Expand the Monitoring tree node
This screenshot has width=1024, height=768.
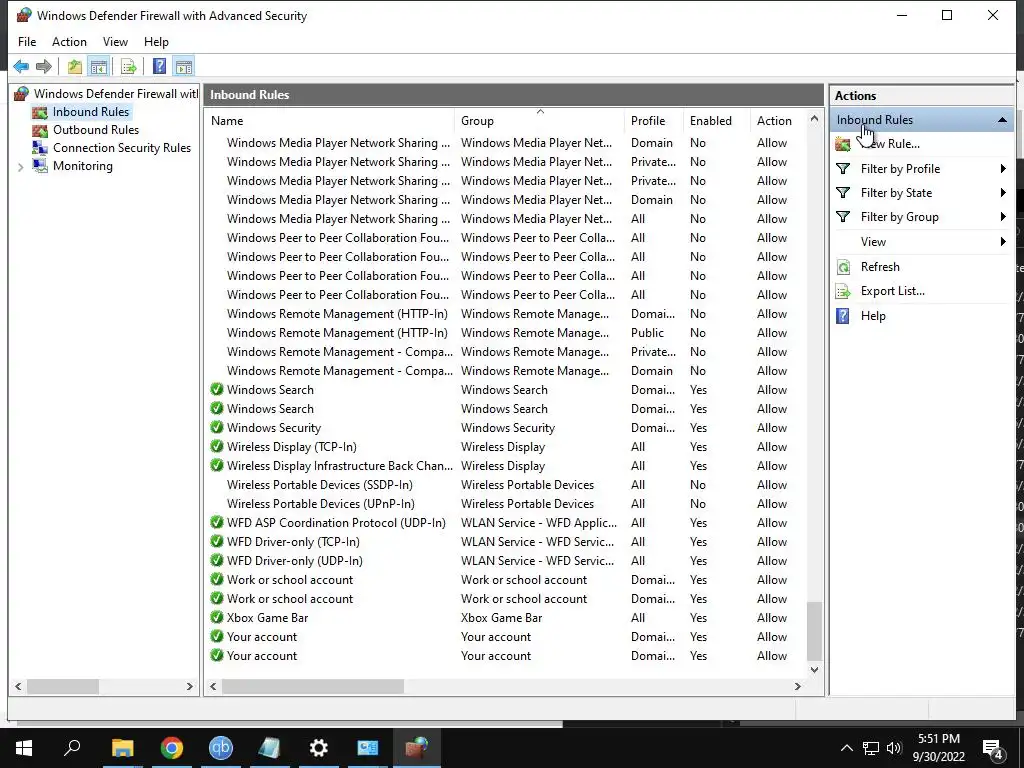[21, 167]
